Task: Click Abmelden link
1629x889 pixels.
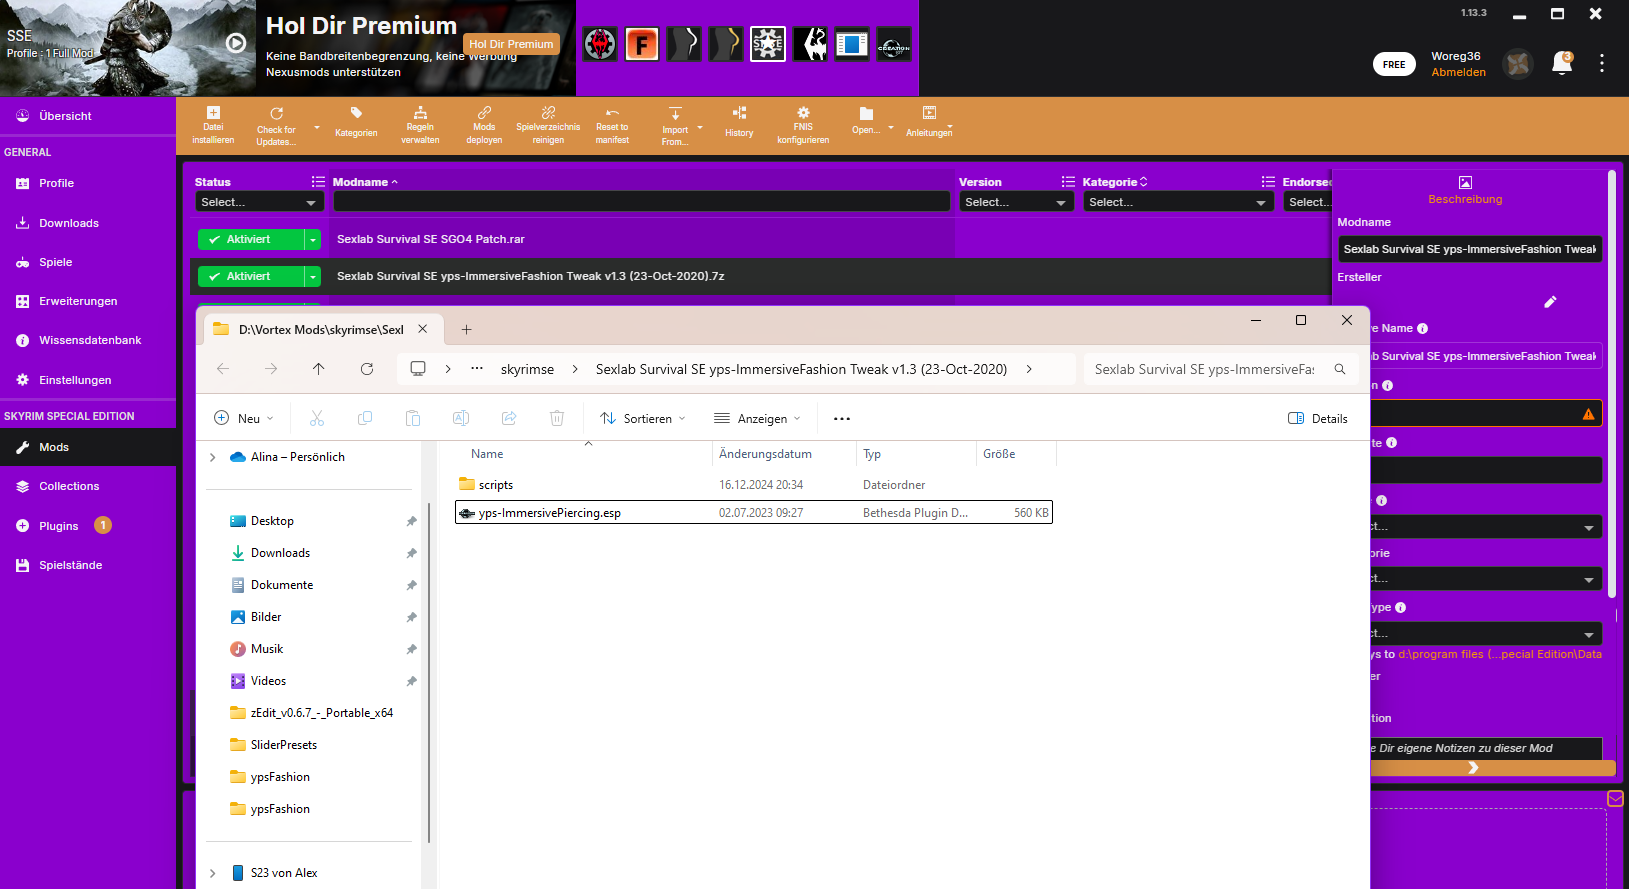Action: pos(1458,72)
